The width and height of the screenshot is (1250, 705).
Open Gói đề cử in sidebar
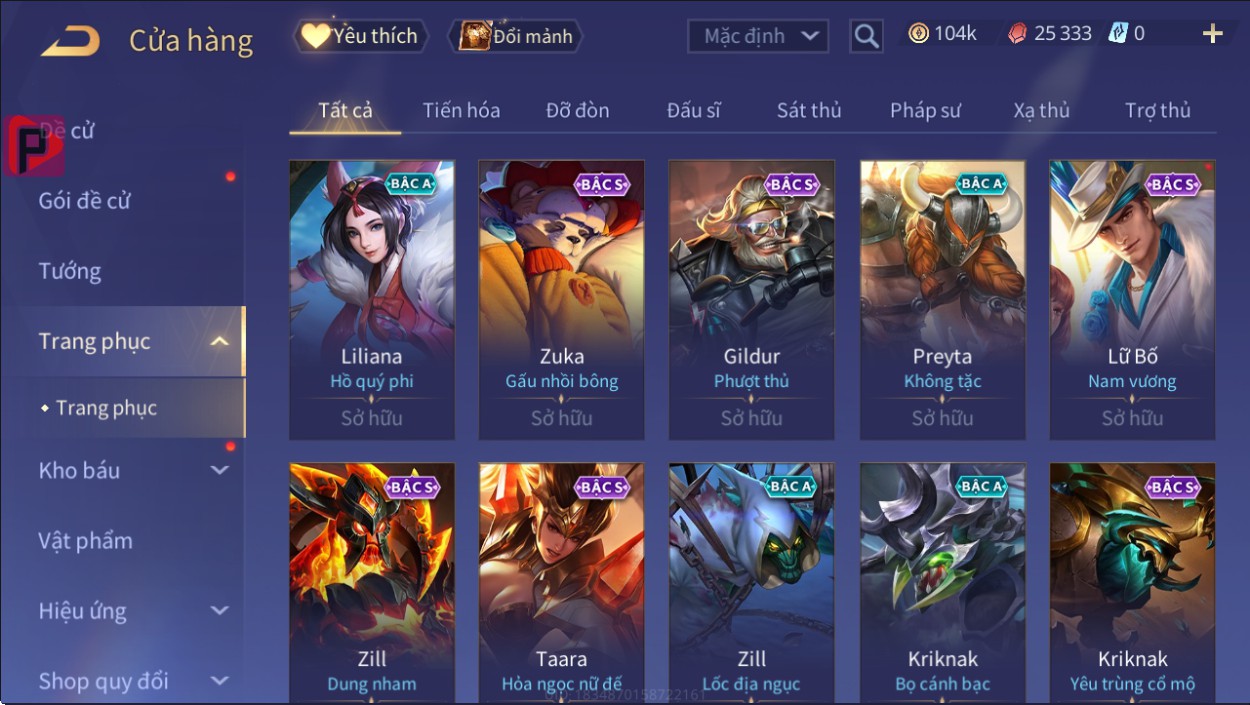(x=85, y=201)
